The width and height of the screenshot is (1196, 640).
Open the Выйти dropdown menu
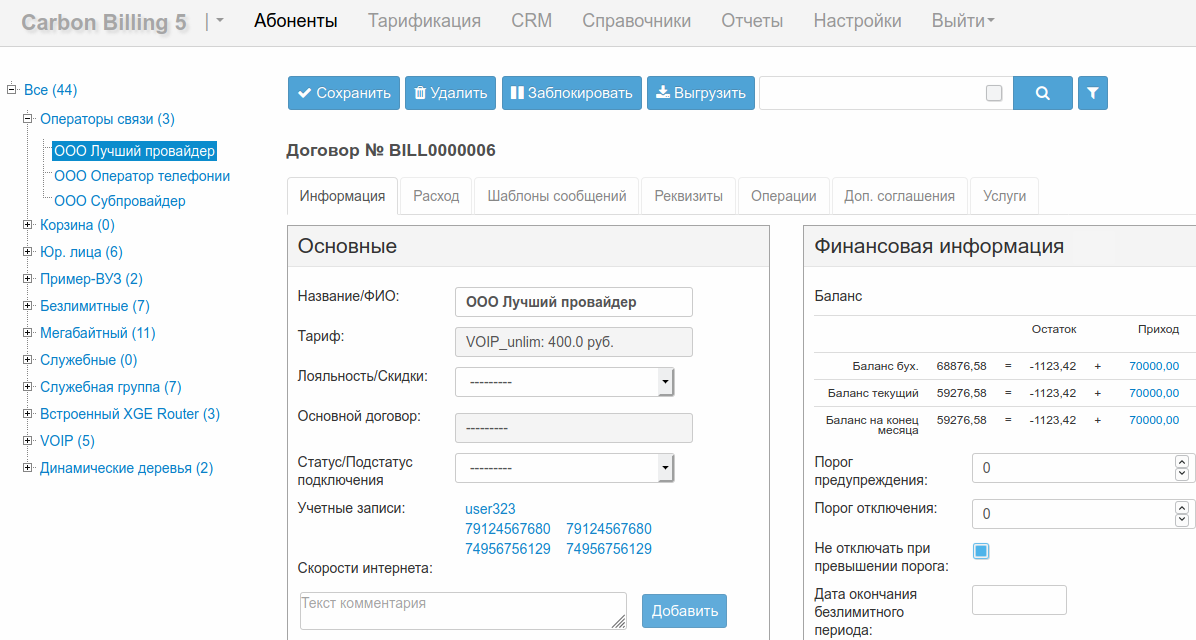coord(961,20)
